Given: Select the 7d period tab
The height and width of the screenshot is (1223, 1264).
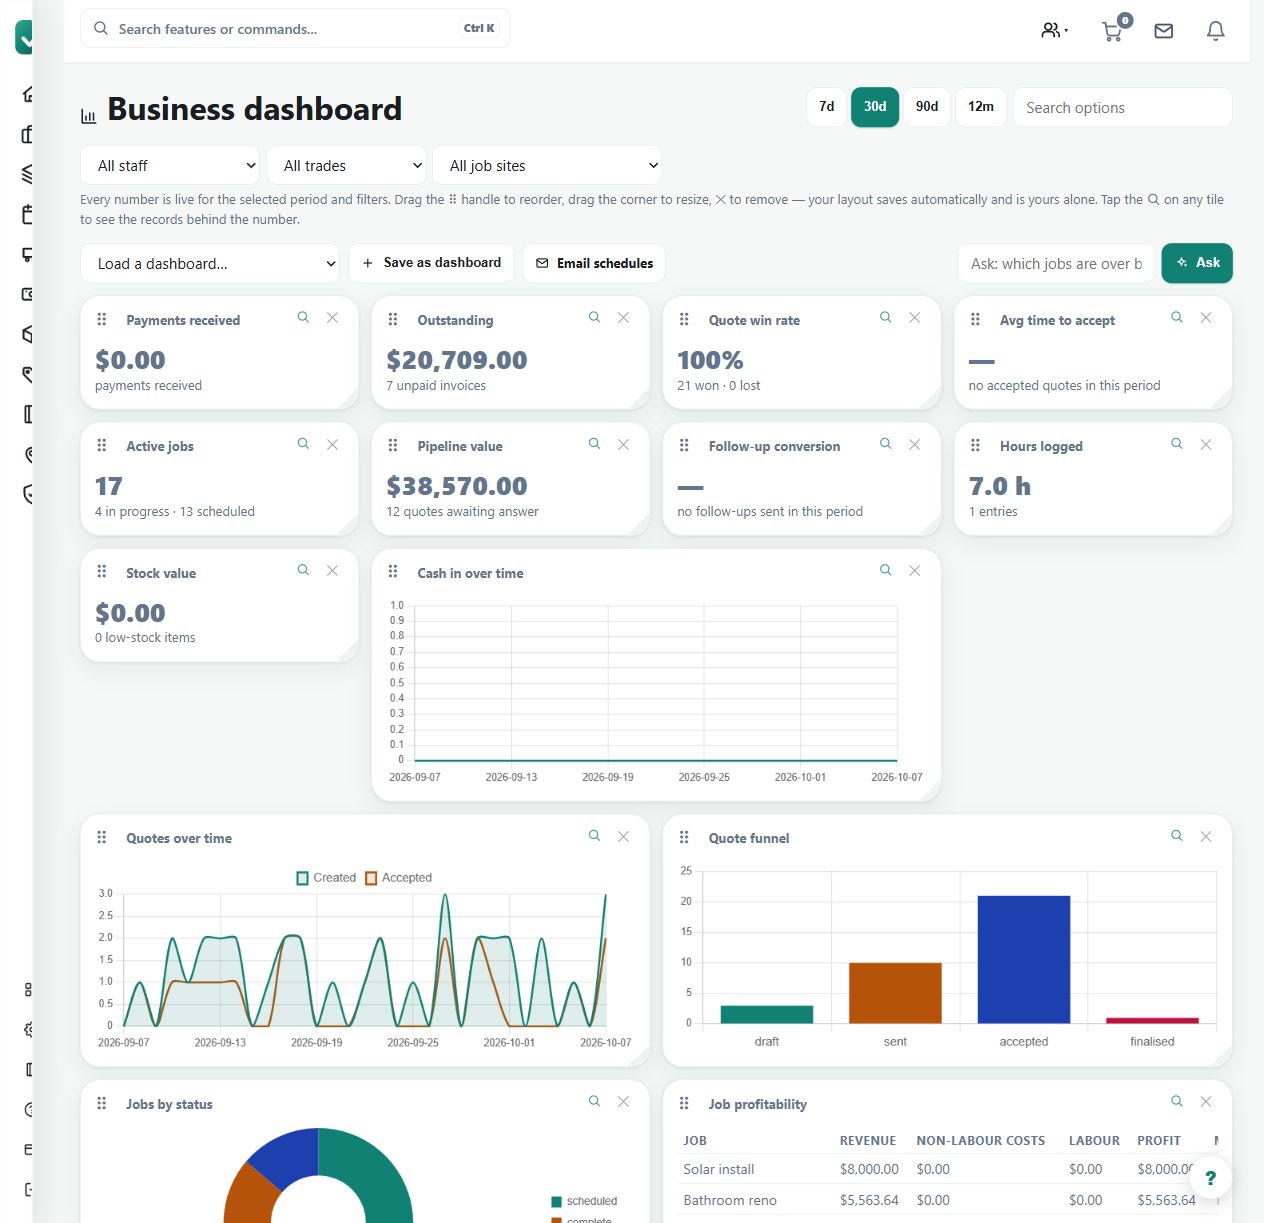Looking at the screenshot, I should tap(827, 107).
